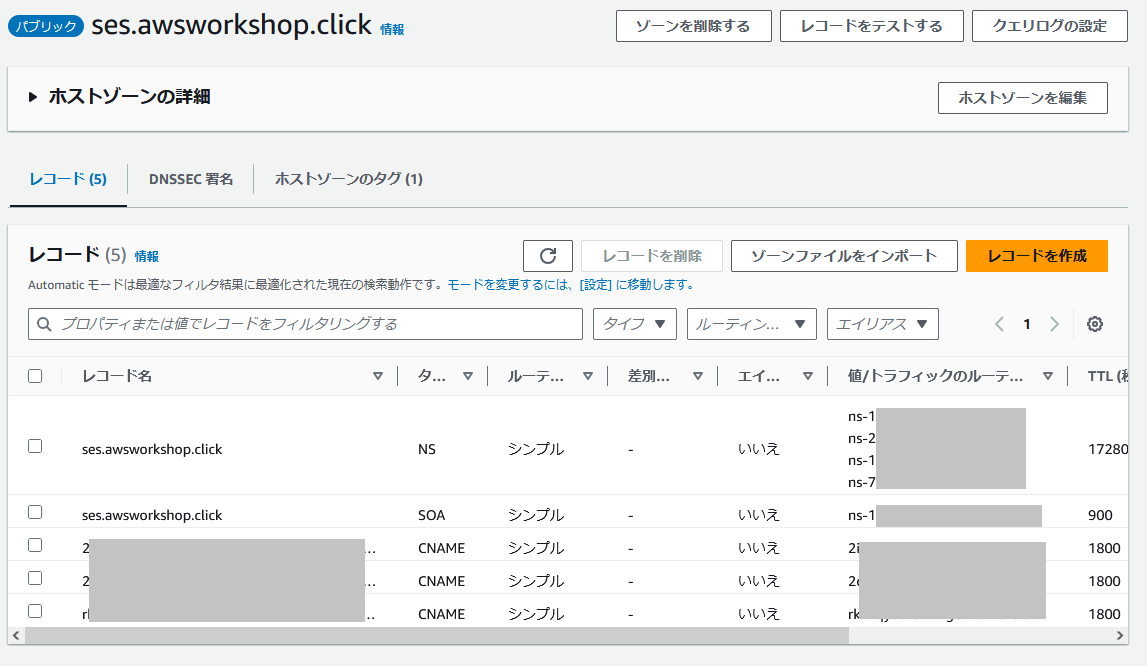Sort by differentiator column arrow
The height and width of the screenshot is (666, 1147).
[698, 376]
